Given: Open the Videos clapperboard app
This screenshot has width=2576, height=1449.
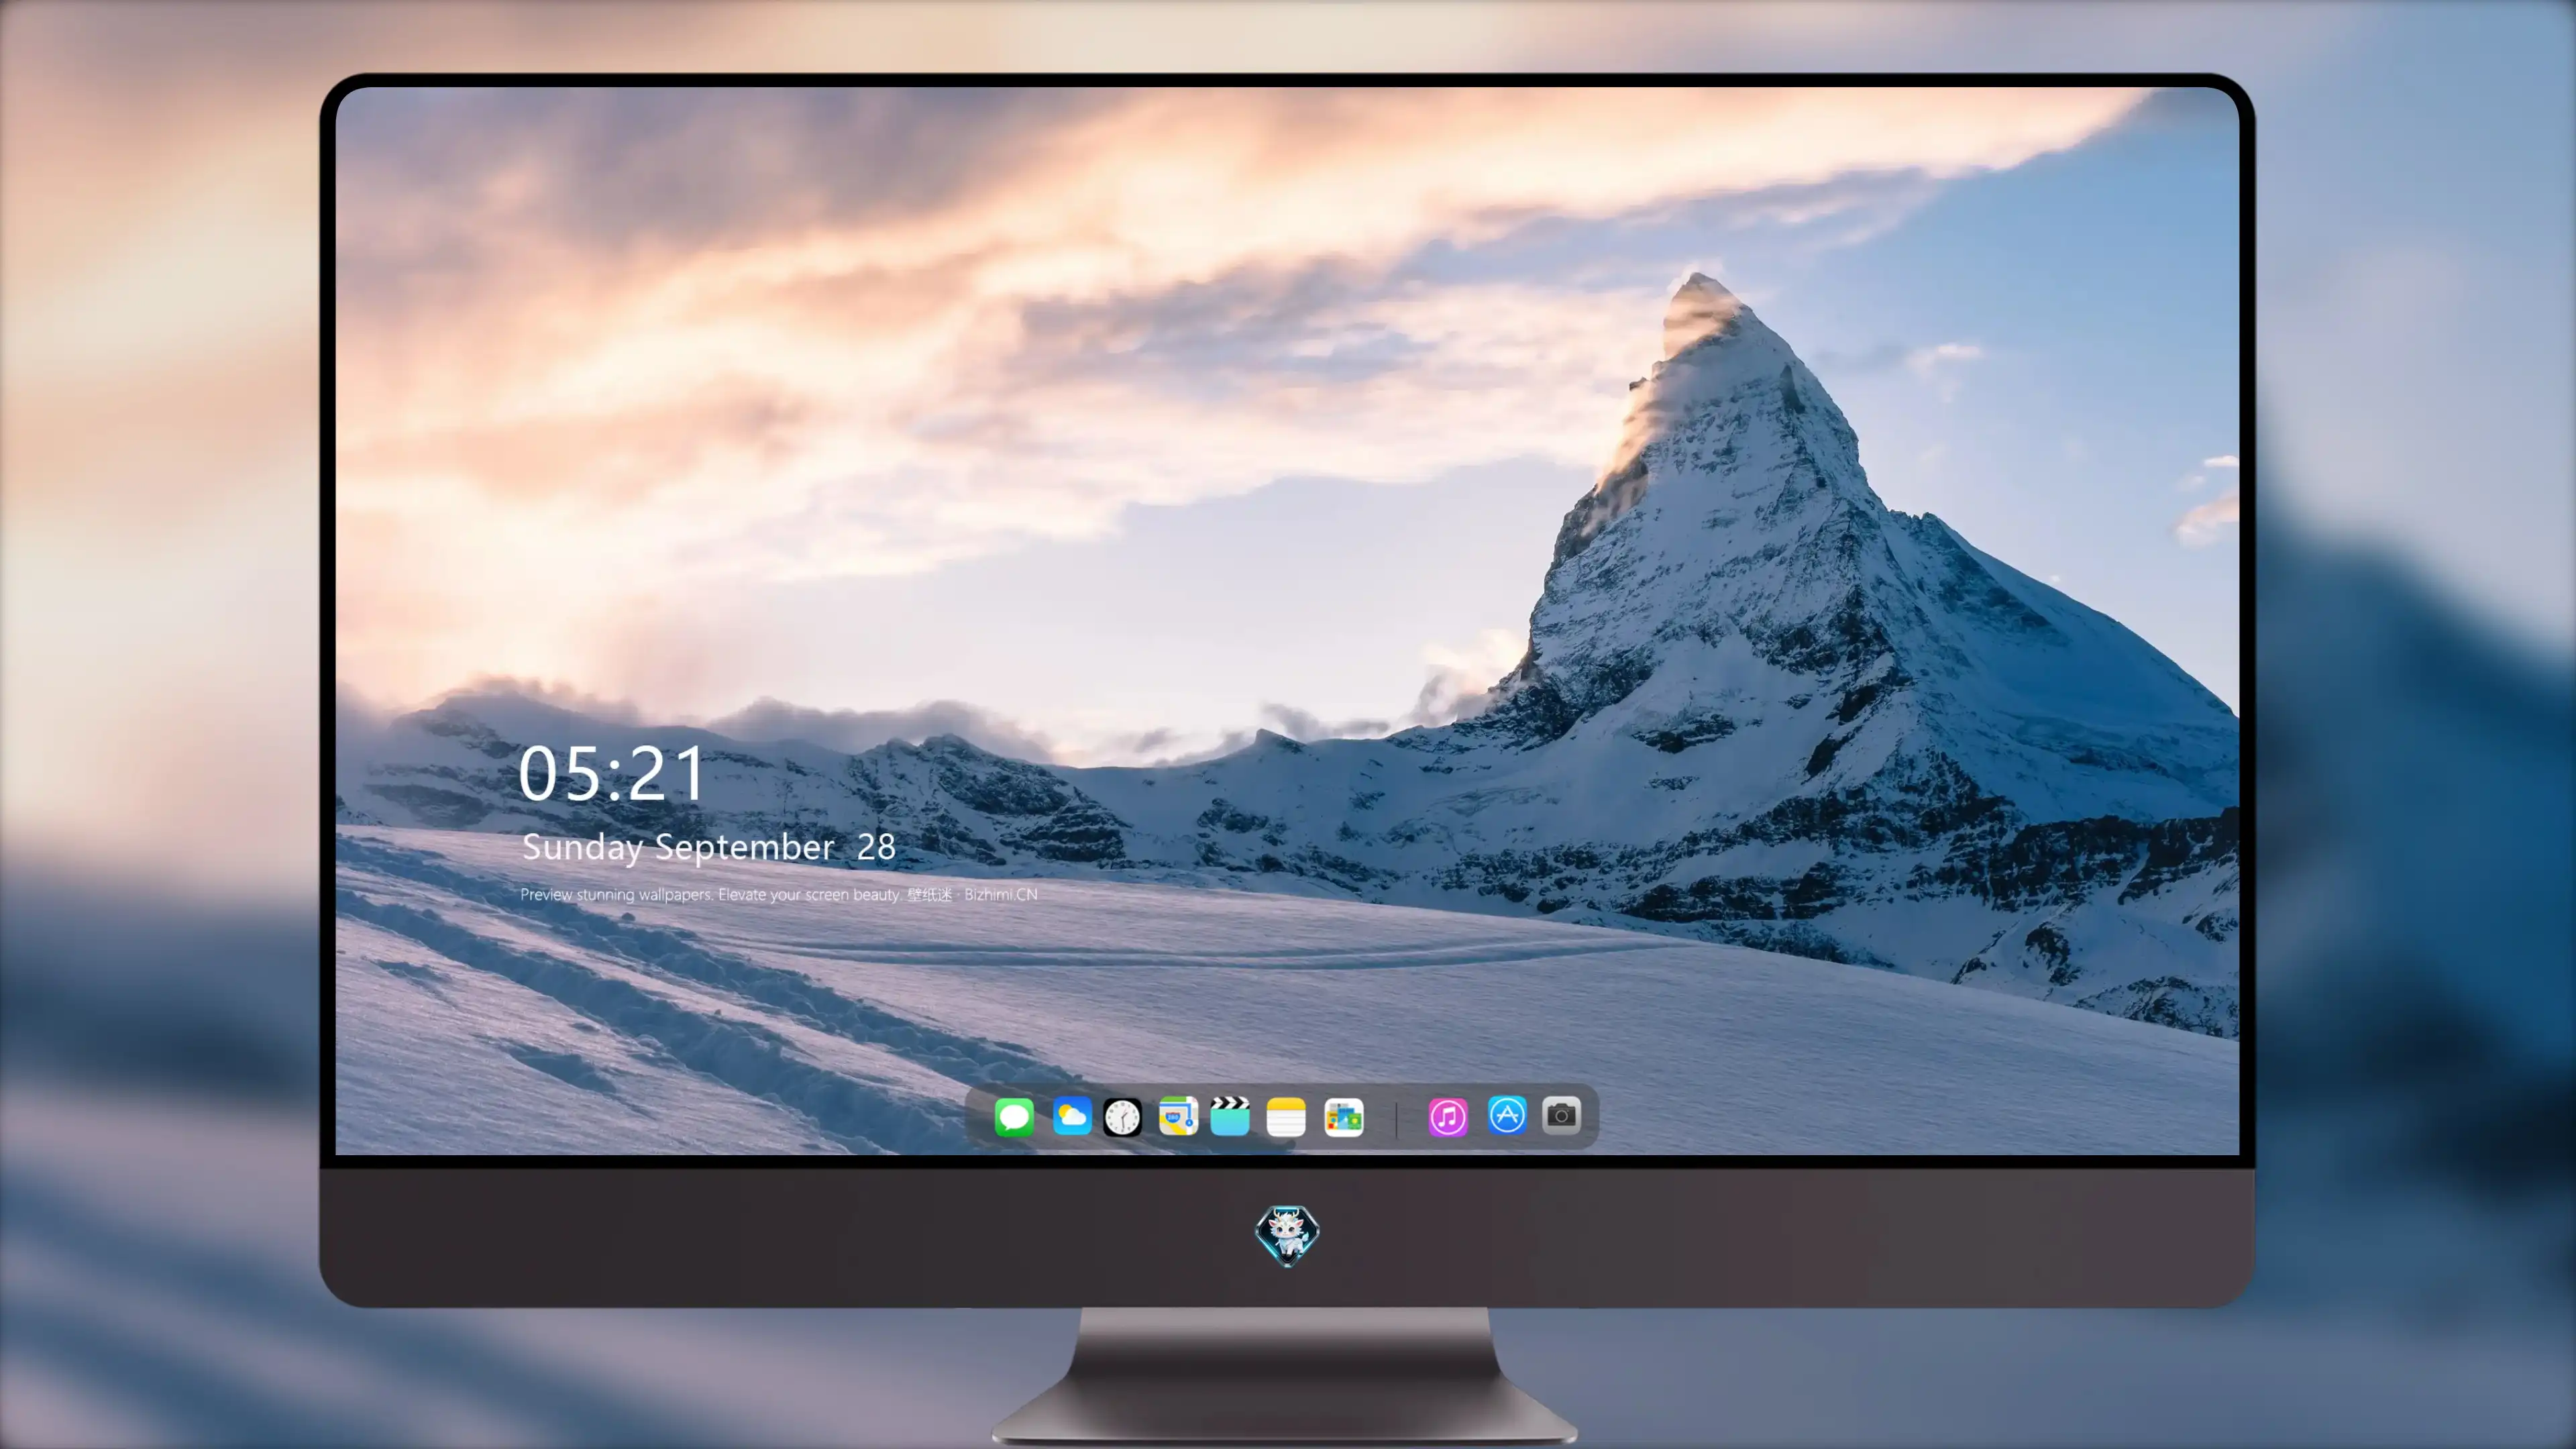Looking at the screenshot, I should click(x=1230, y=1116).
